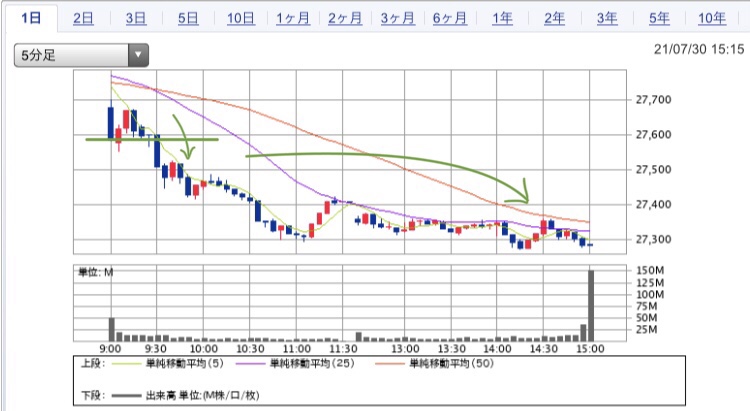Click the 27,500 price axis label
This screenshot has height=411, width=750.
653,169
